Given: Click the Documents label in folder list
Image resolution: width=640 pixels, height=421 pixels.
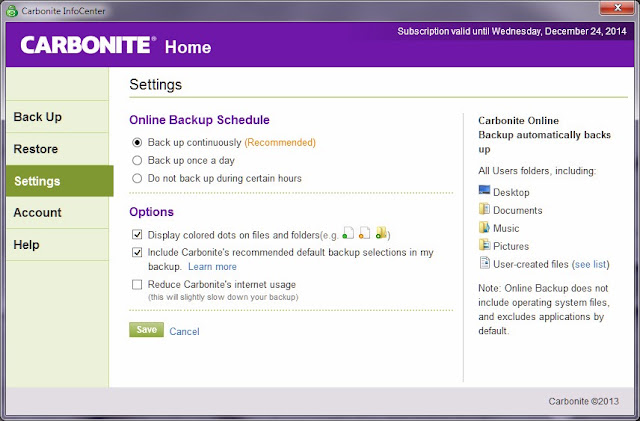Looking at the screenshot, I should coord(518,210).
